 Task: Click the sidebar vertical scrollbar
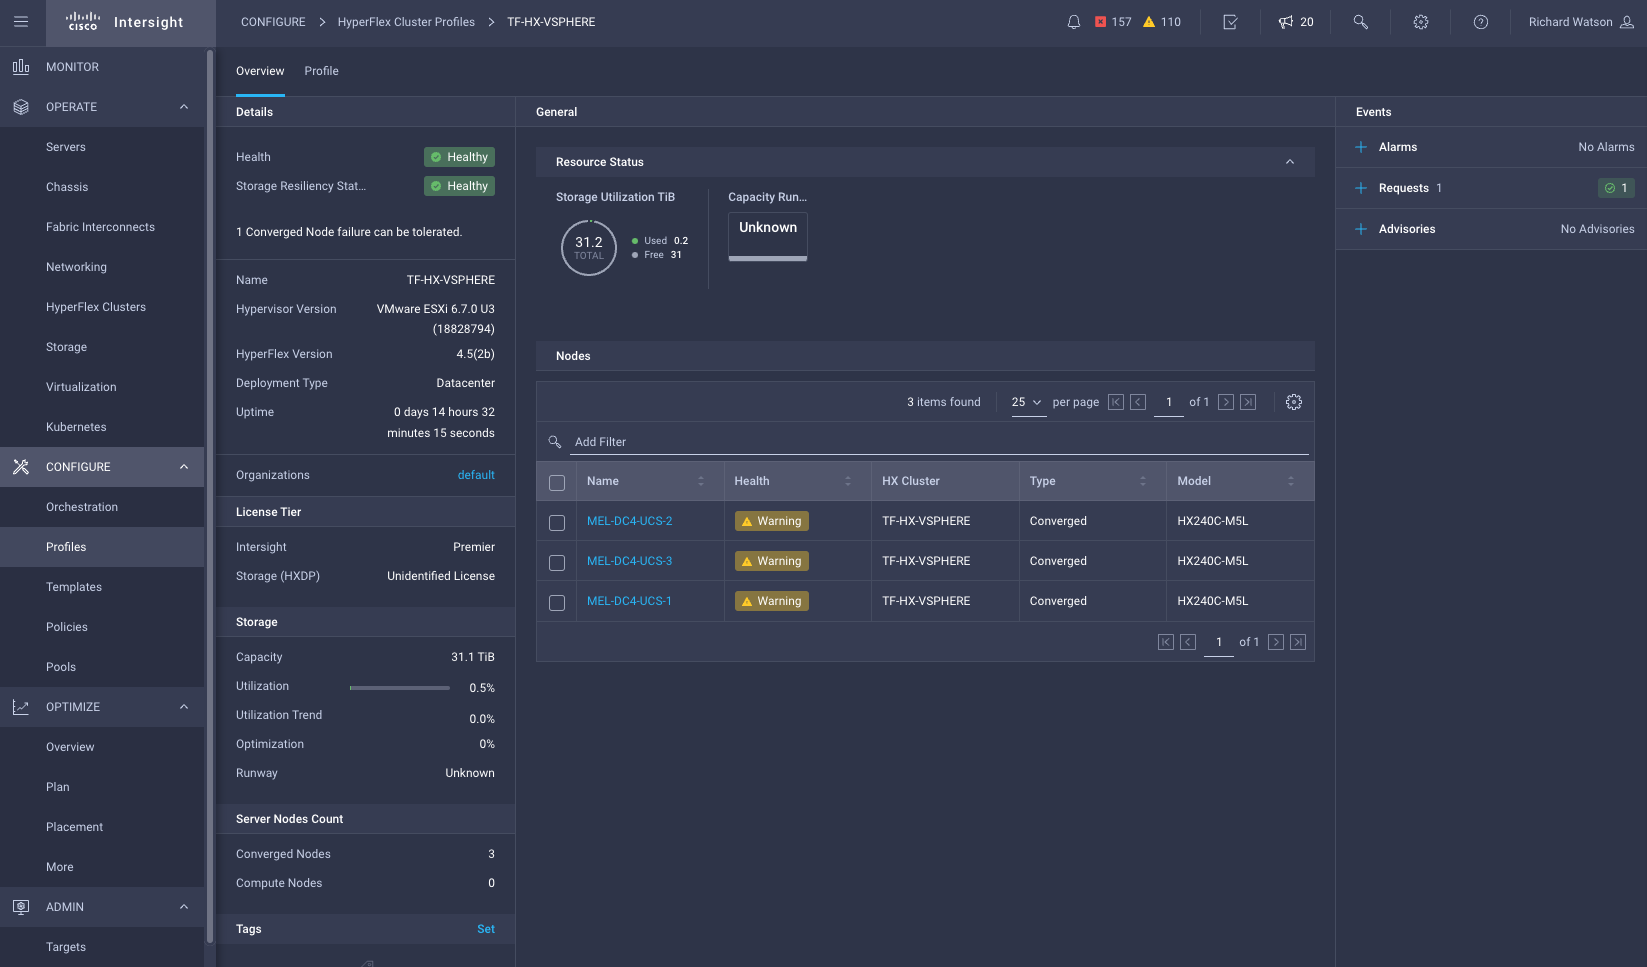tap(210, 495)
